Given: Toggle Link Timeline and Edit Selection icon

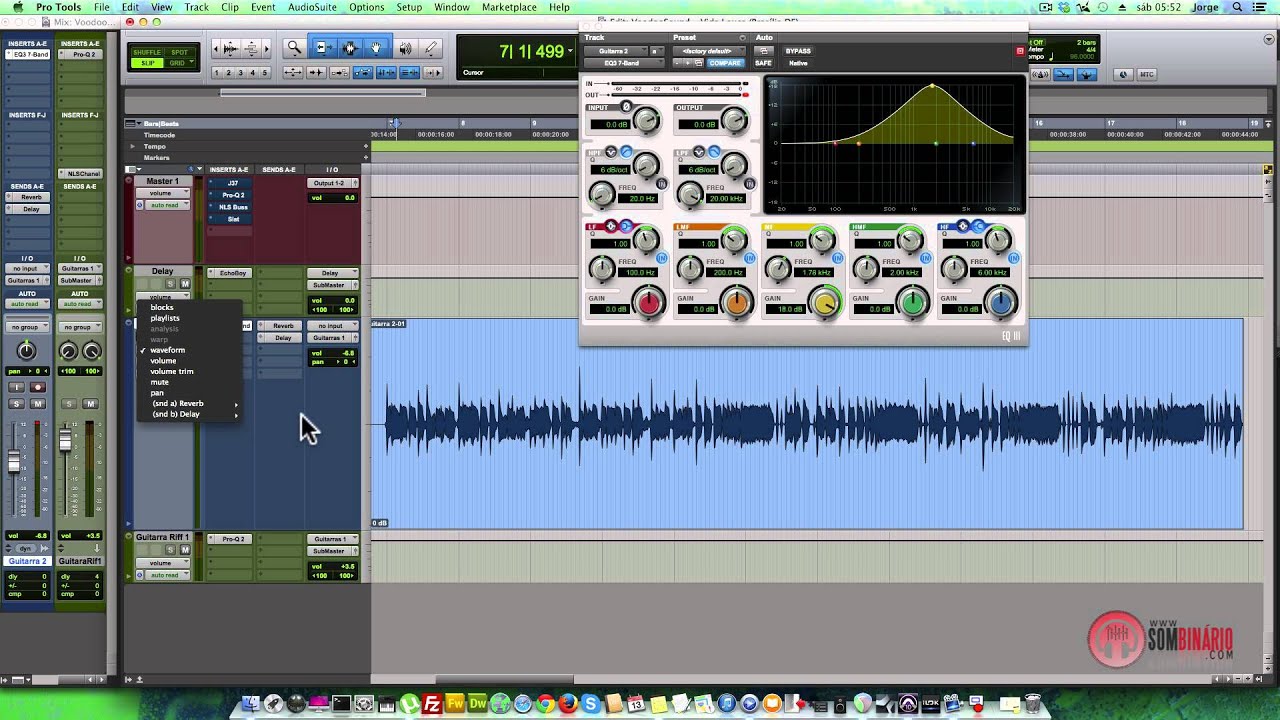Looking at the screenshot, I should [386, 72].
